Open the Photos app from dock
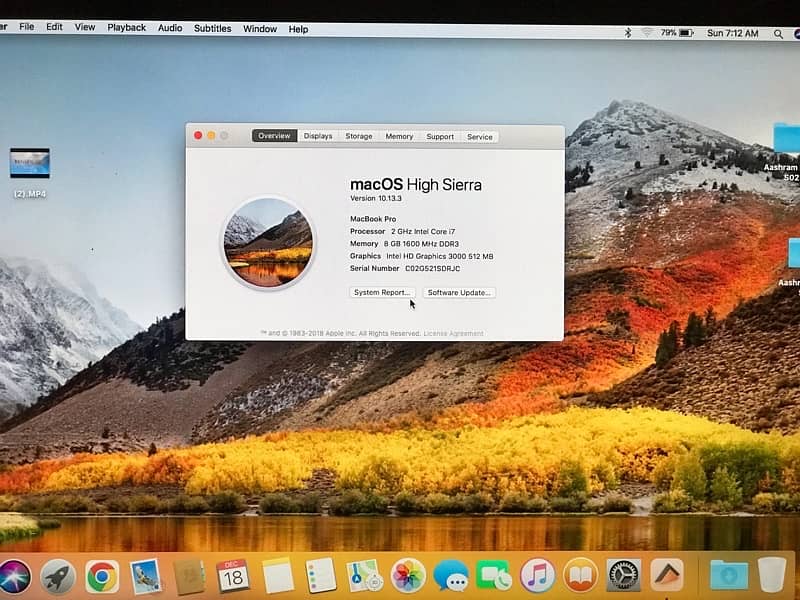This screenshot has height=600, width=800. [x=408, y=575]
